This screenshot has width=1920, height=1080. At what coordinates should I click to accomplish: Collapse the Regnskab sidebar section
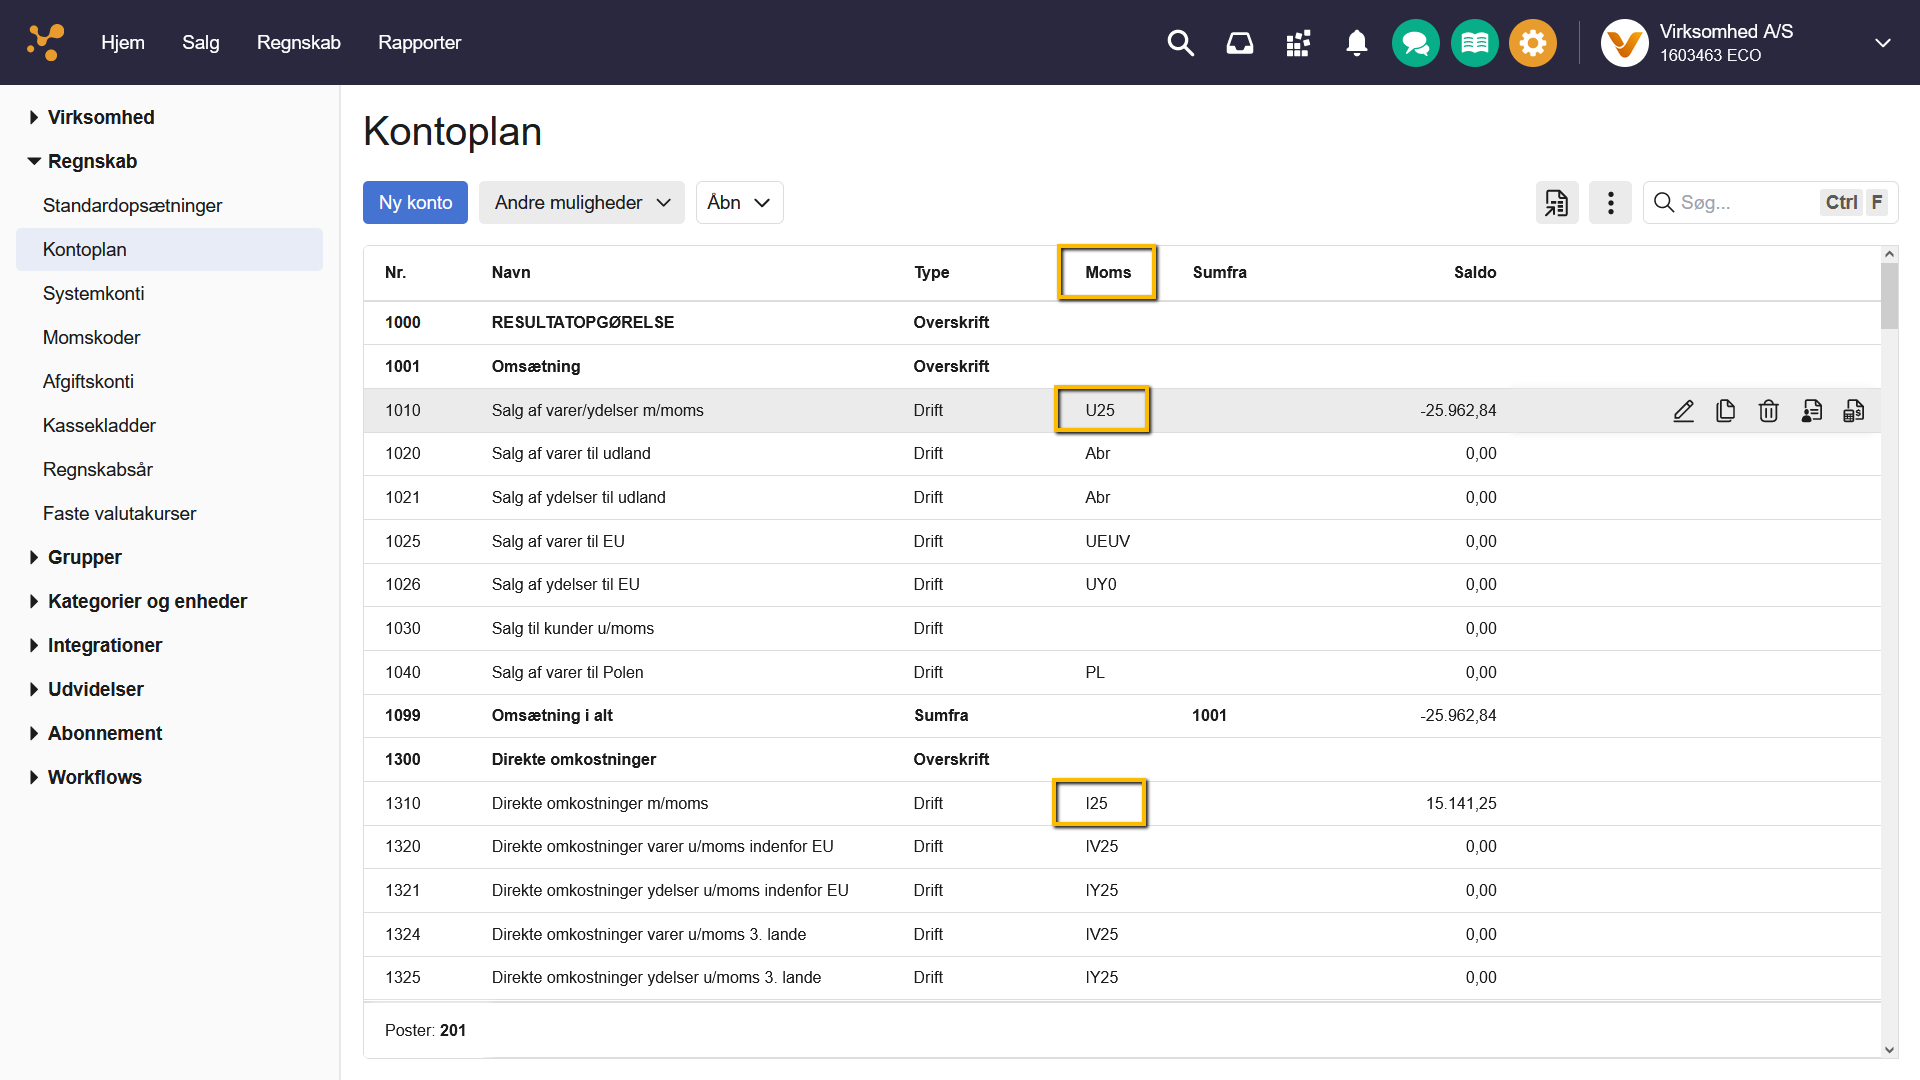click(x=92, y=161)
